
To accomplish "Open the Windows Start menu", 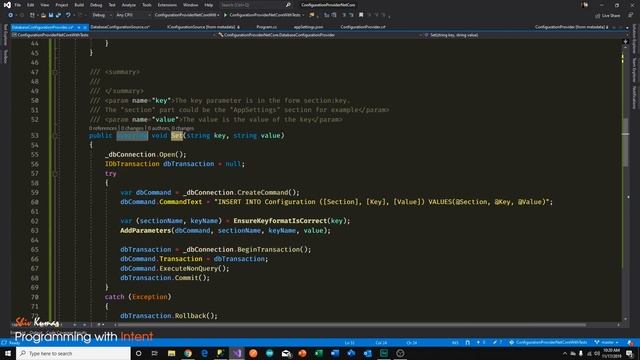I will (8, 353).
